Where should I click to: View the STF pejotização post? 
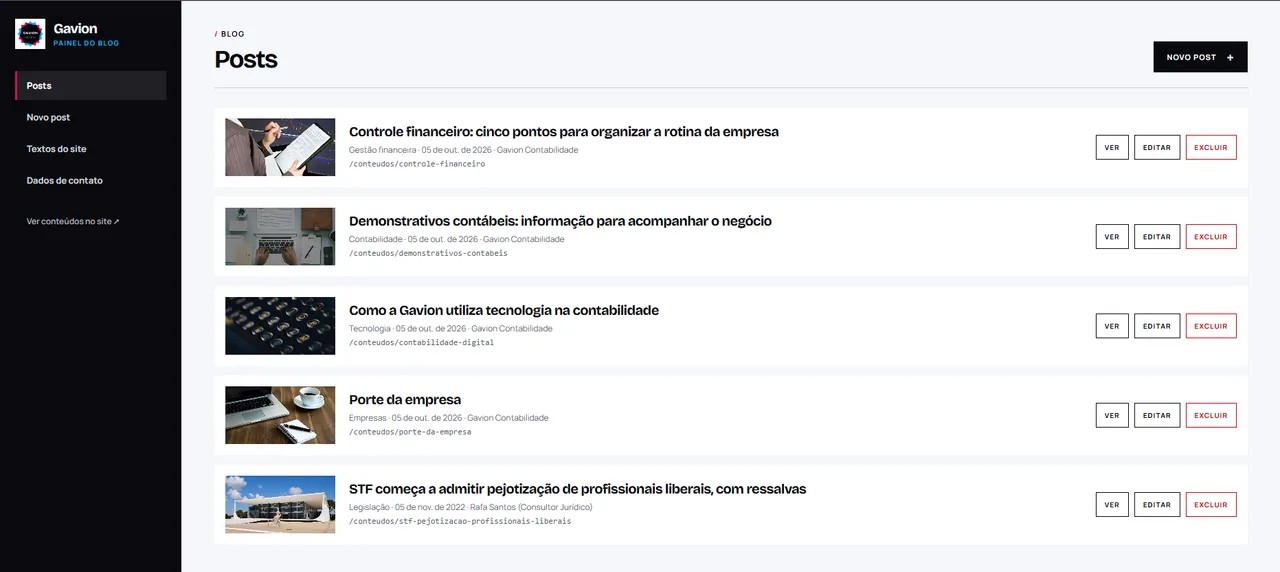click(1112, 505)
